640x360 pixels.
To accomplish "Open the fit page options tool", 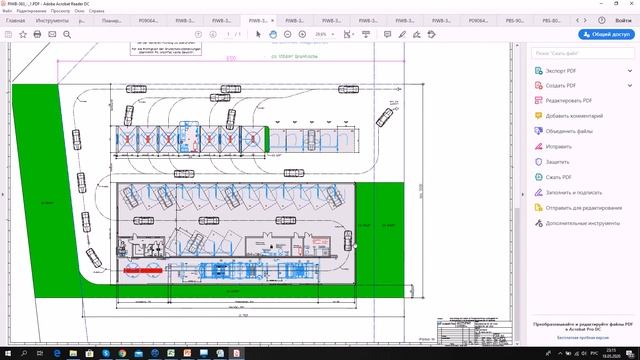I will click(x=348, y=34).
